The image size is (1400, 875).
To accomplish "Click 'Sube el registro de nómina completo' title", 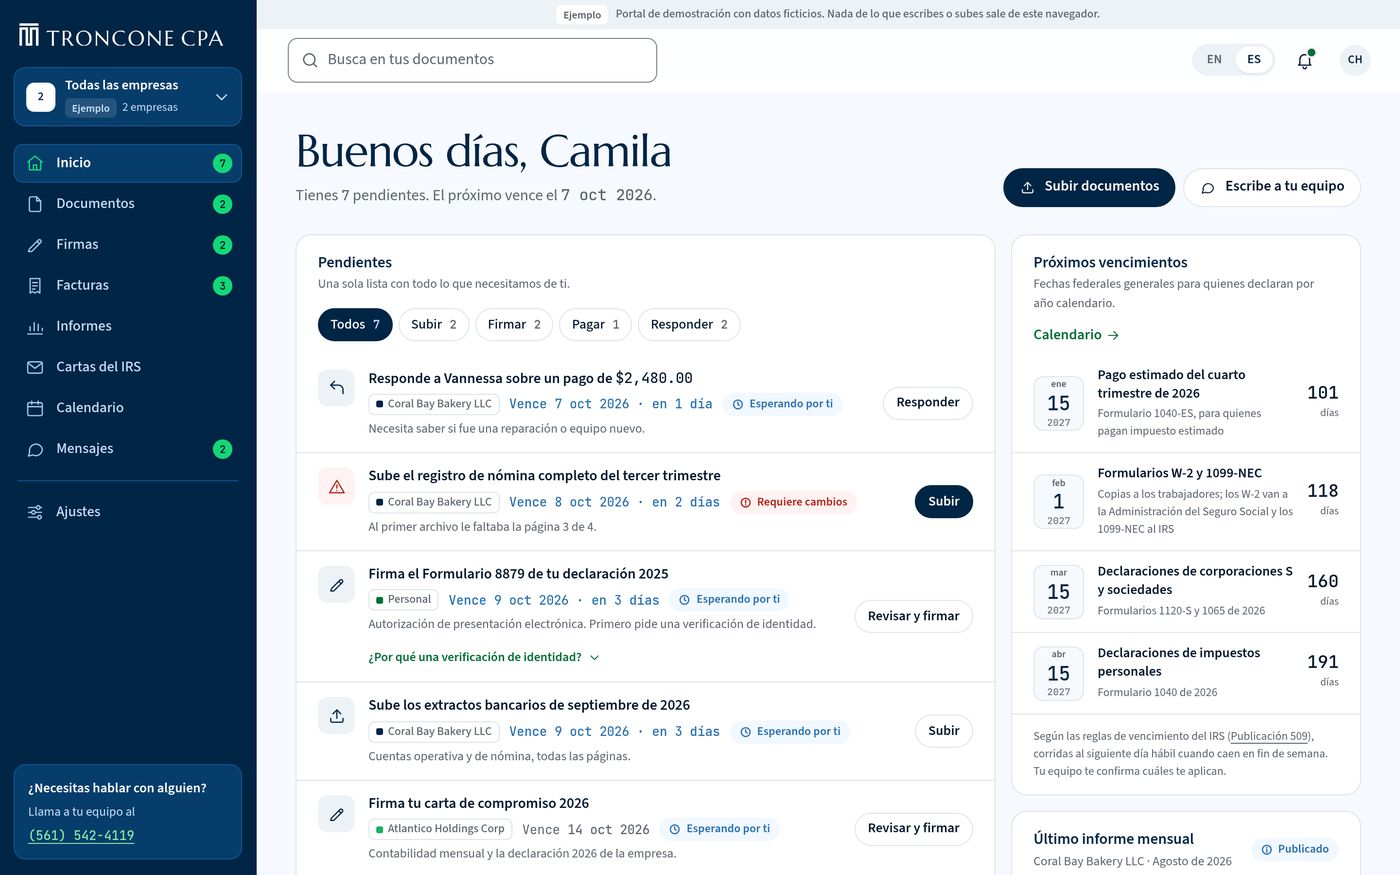I will [x=544, y=476].
